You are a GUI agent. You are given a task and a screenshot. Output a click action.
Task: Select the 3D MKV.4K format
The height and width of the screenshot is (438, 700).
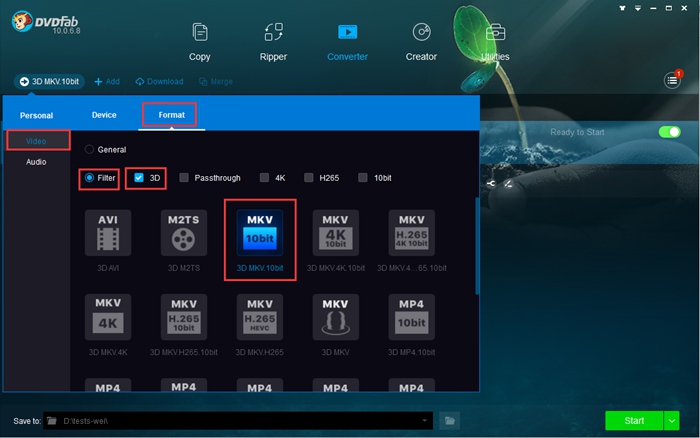click(x=108, y=325)
